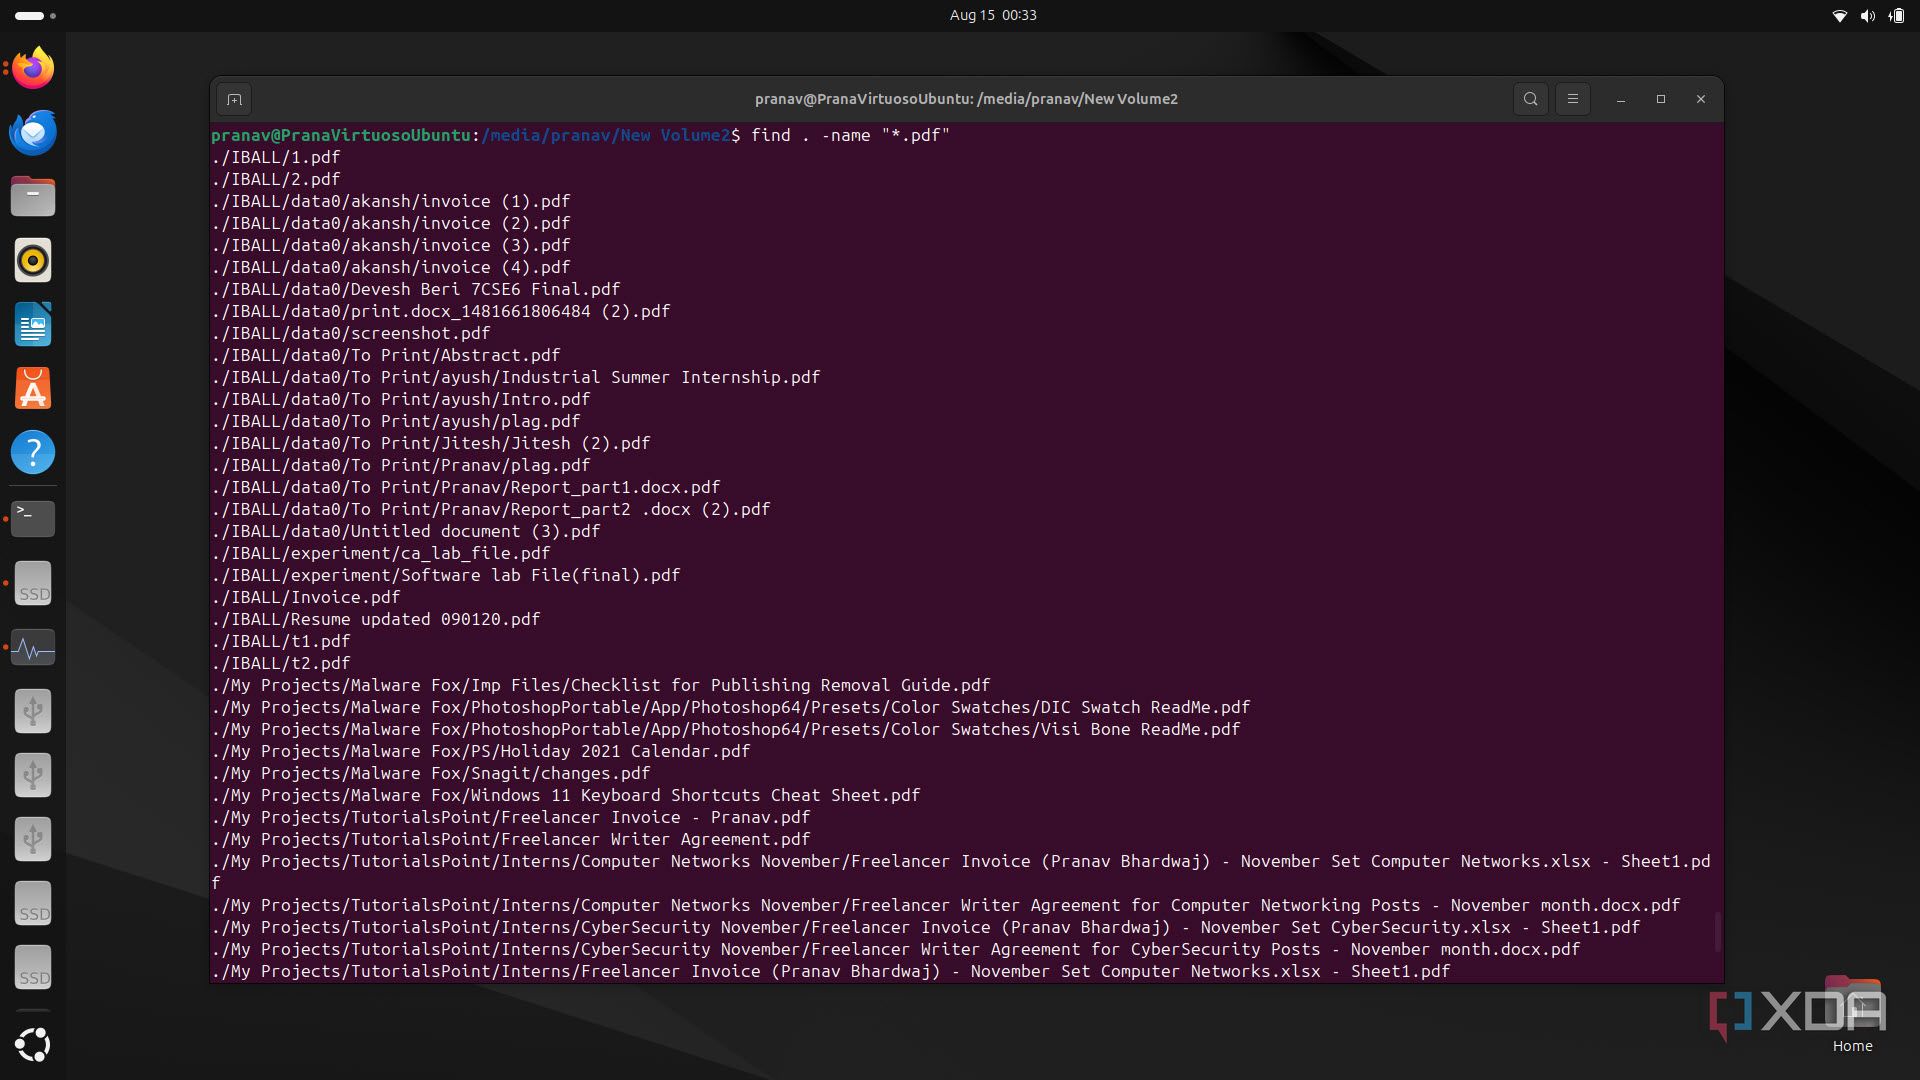Open System Monitor from dock
Screen dimensions: 1920x1080
(x=33, y=648)
